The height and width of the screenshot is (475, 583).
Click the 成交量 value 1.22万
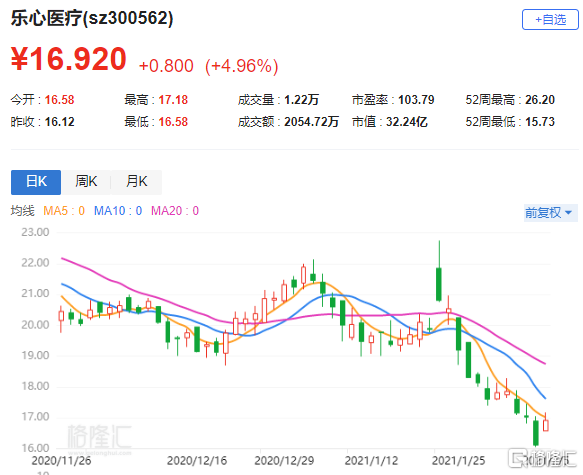(x=302, y=100)
